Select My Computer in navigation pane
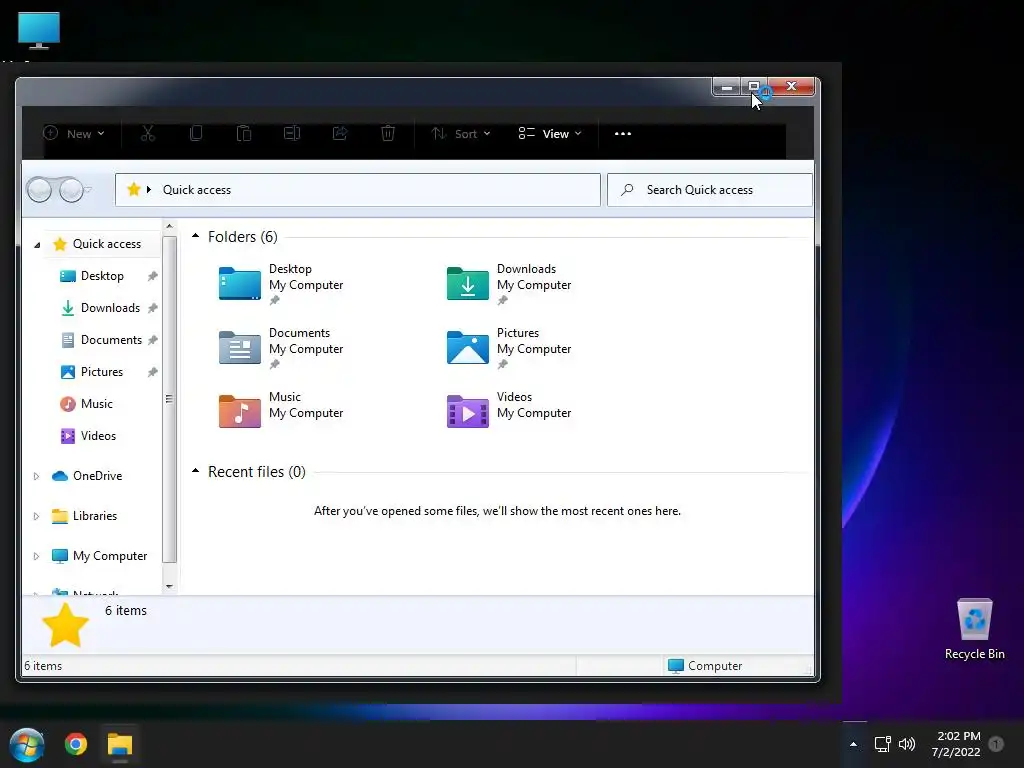Screen dimensions: 1024x768 click(110, 556)
